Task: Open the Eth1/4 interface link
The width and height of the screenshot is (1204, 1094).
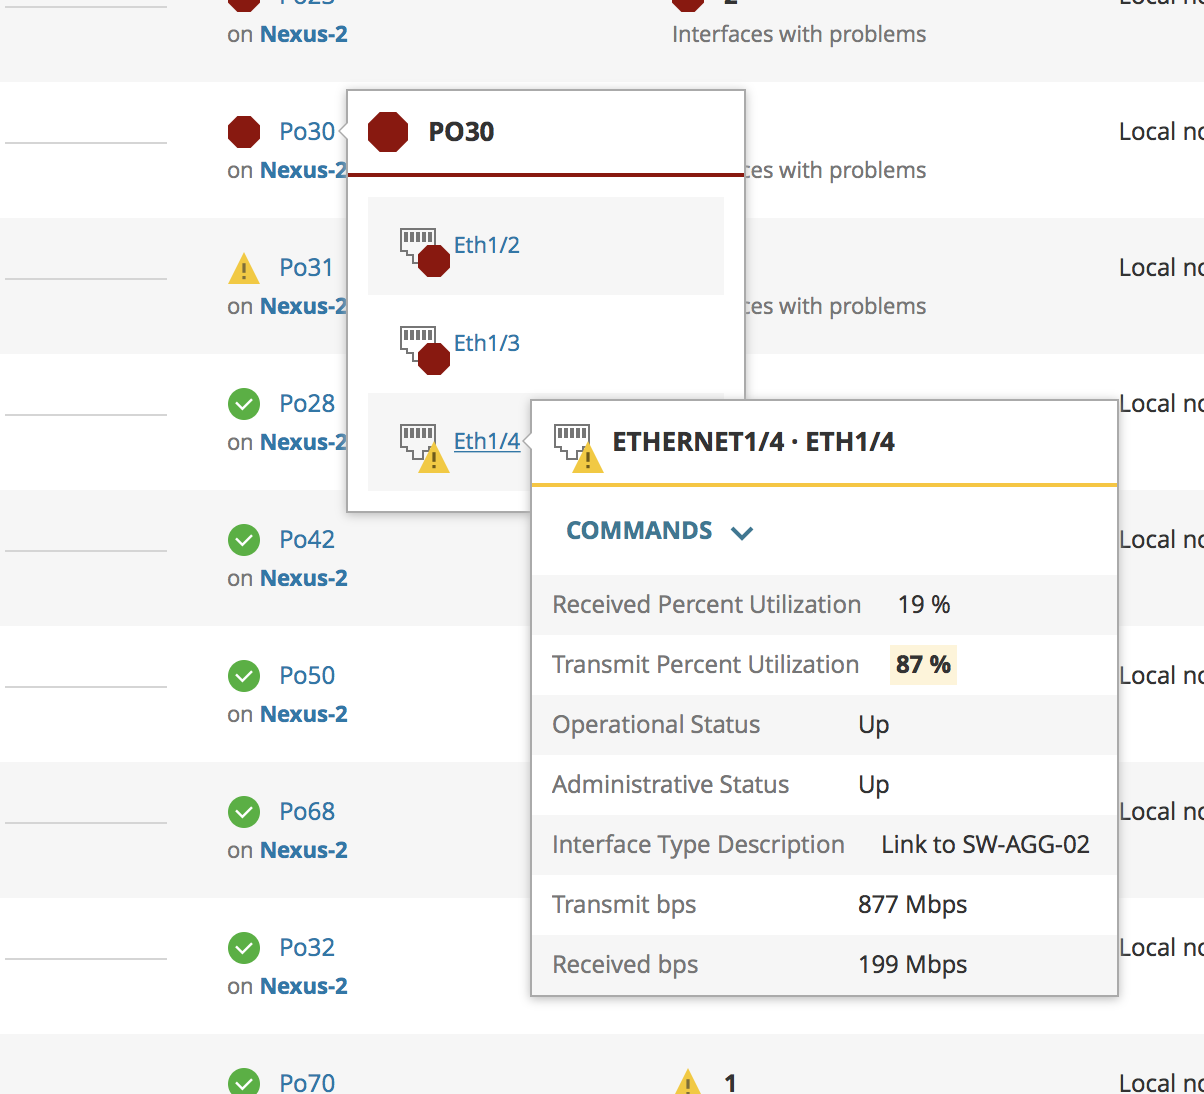Action: [487, 441]
